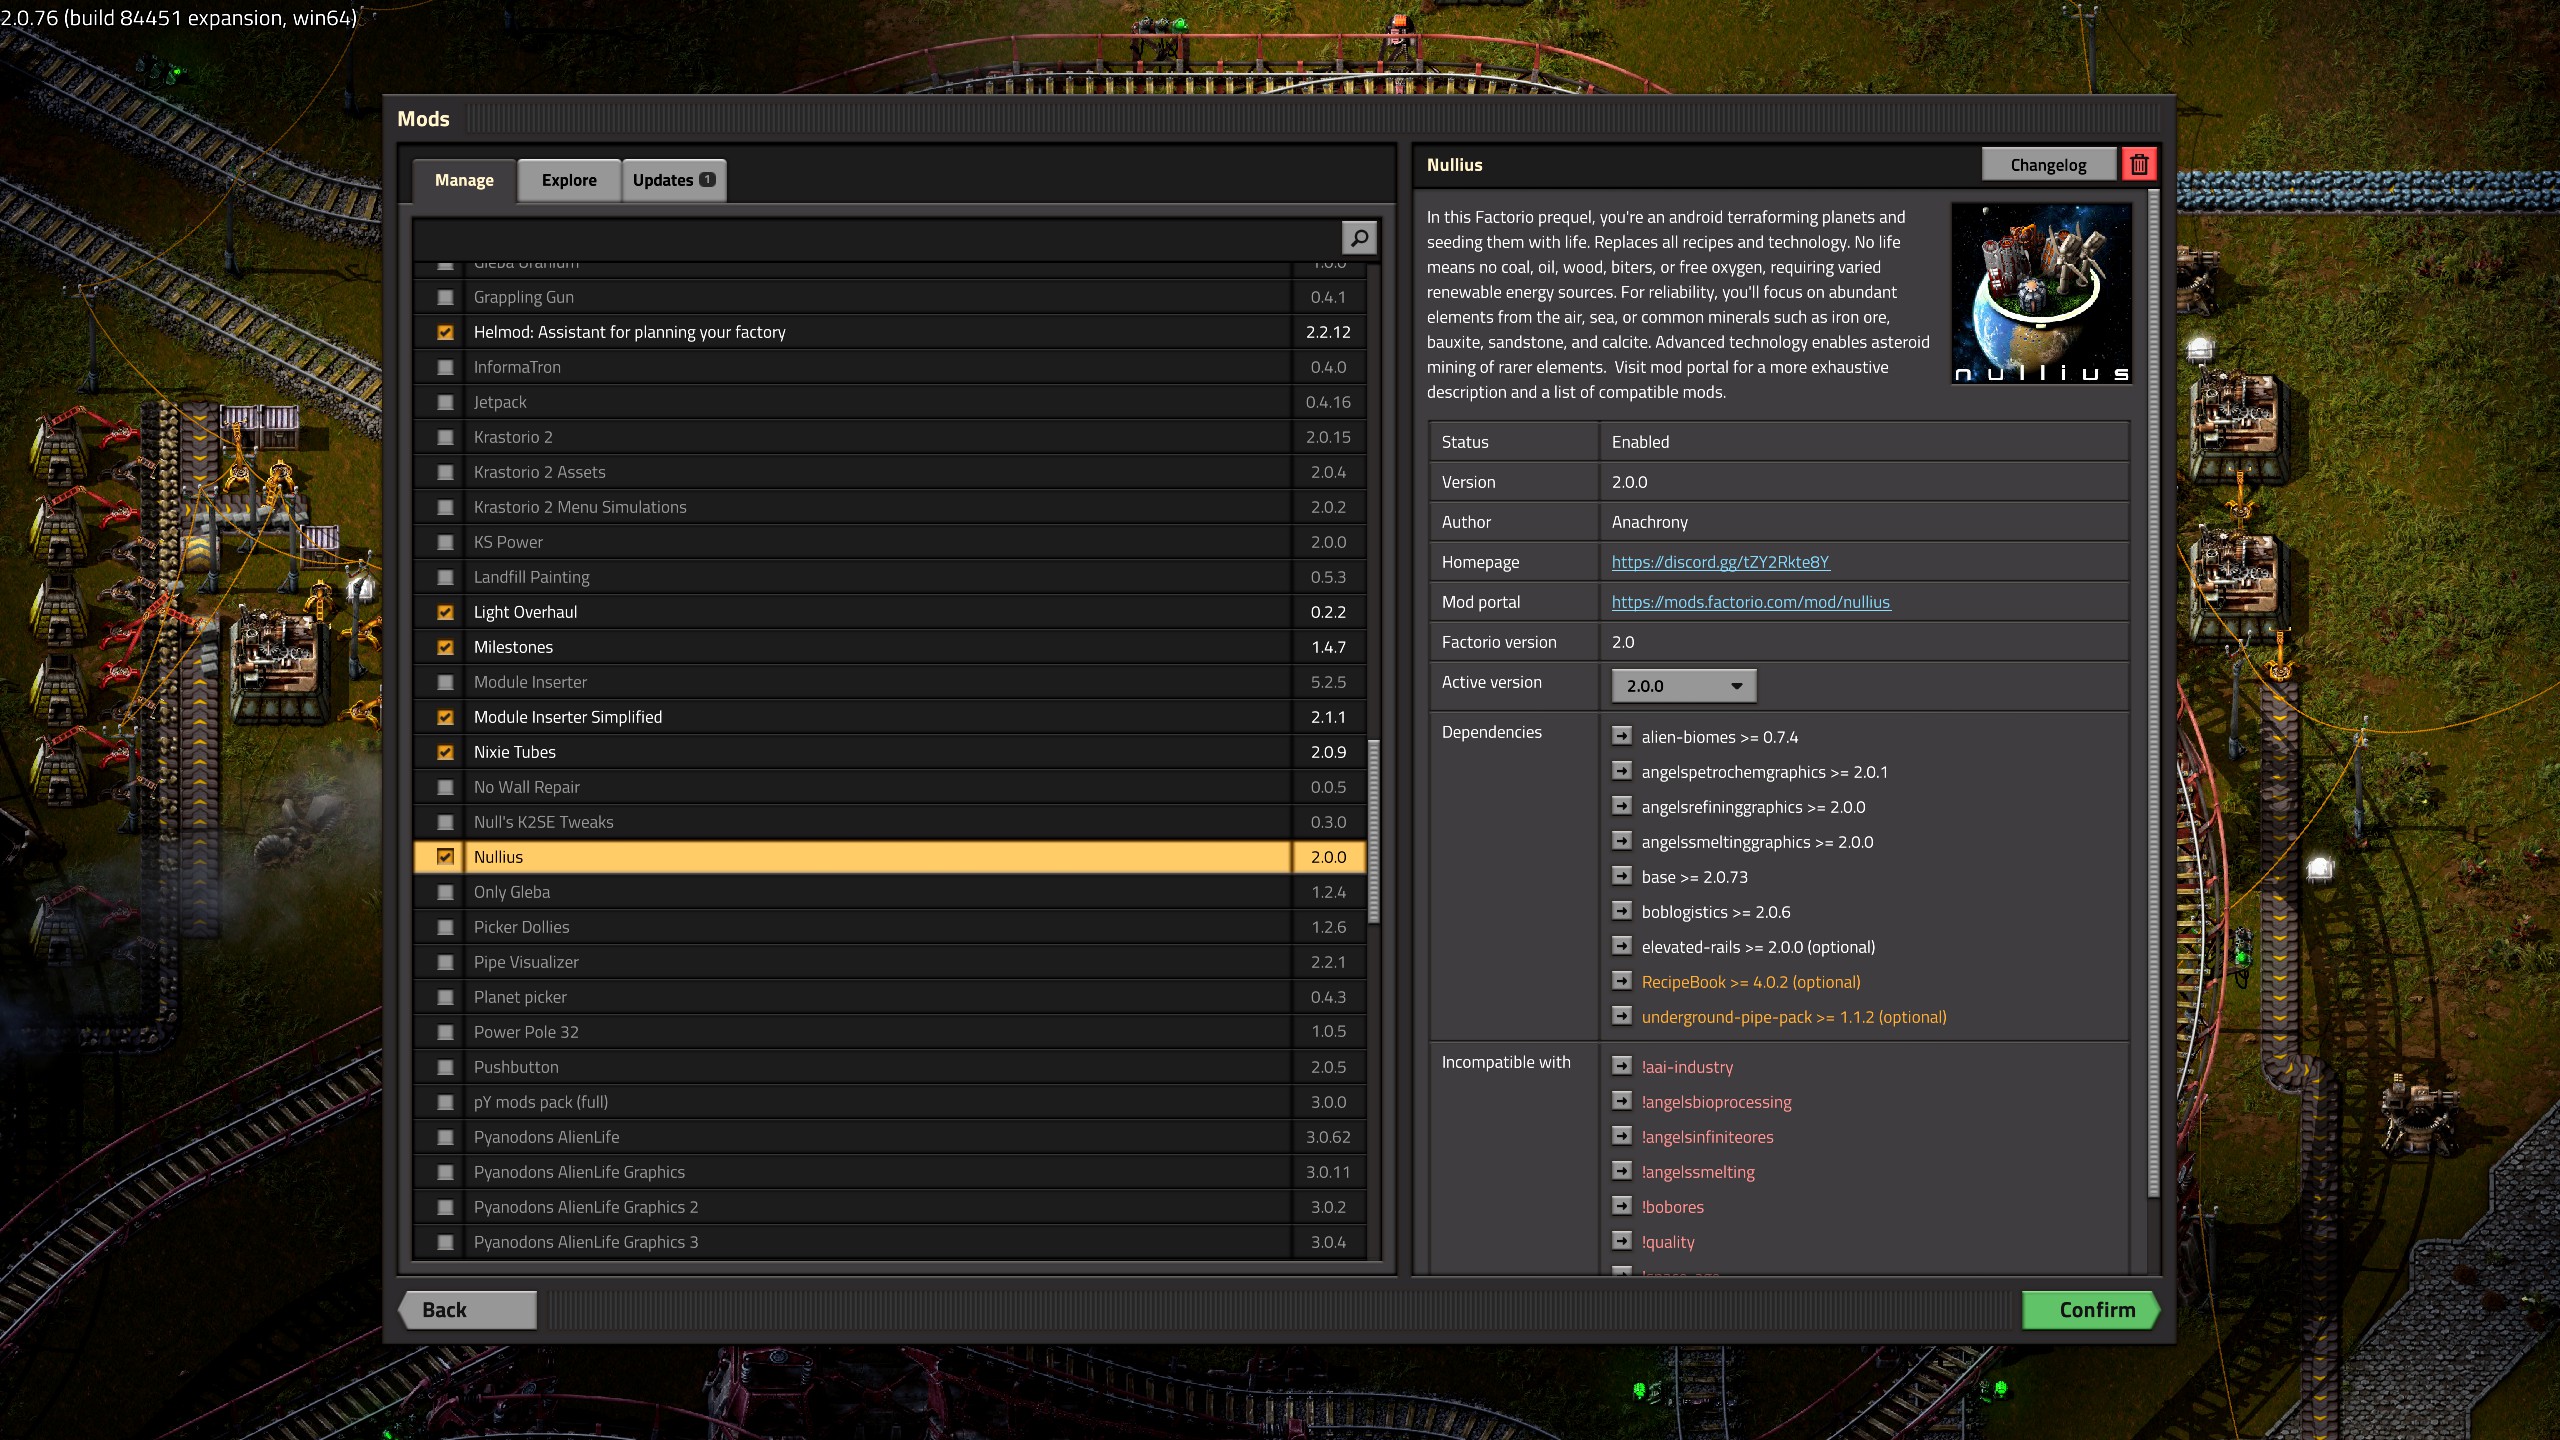
Task: Open the Updates tab
Action: pyautogui.click(x=673, y=180)
